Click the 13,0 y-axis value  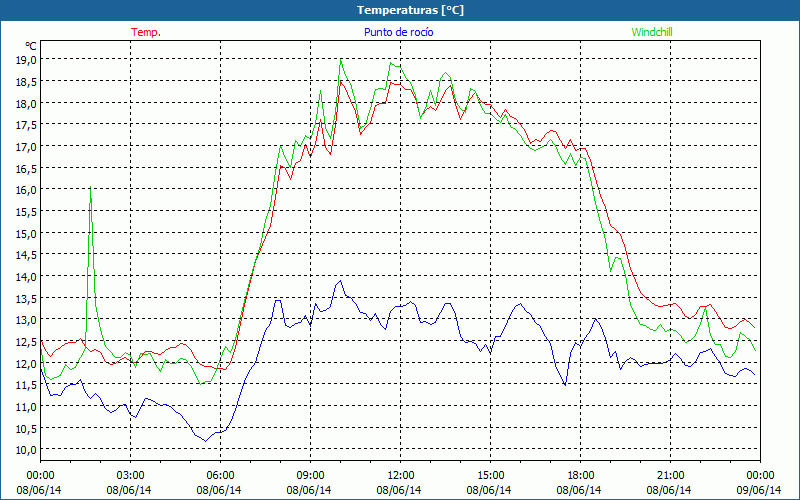tap(27, 320)
